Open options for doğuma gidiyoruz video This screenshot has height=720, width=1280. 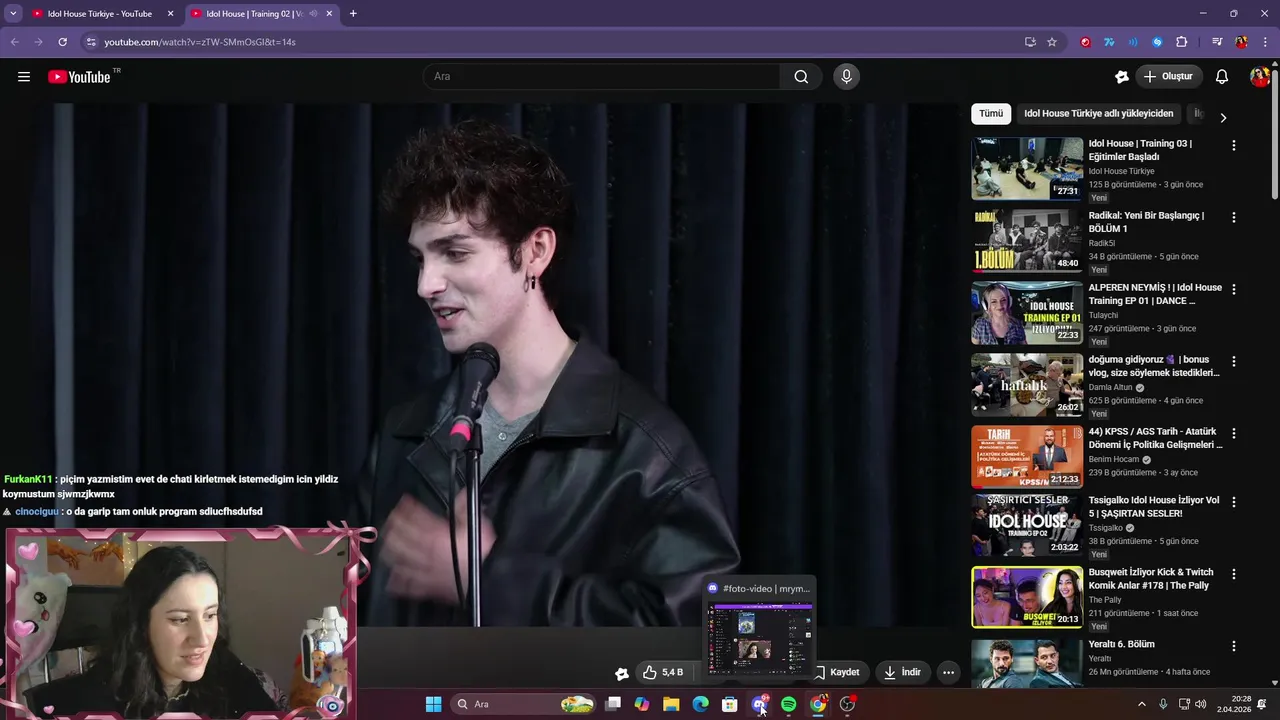coord(1233,361)
